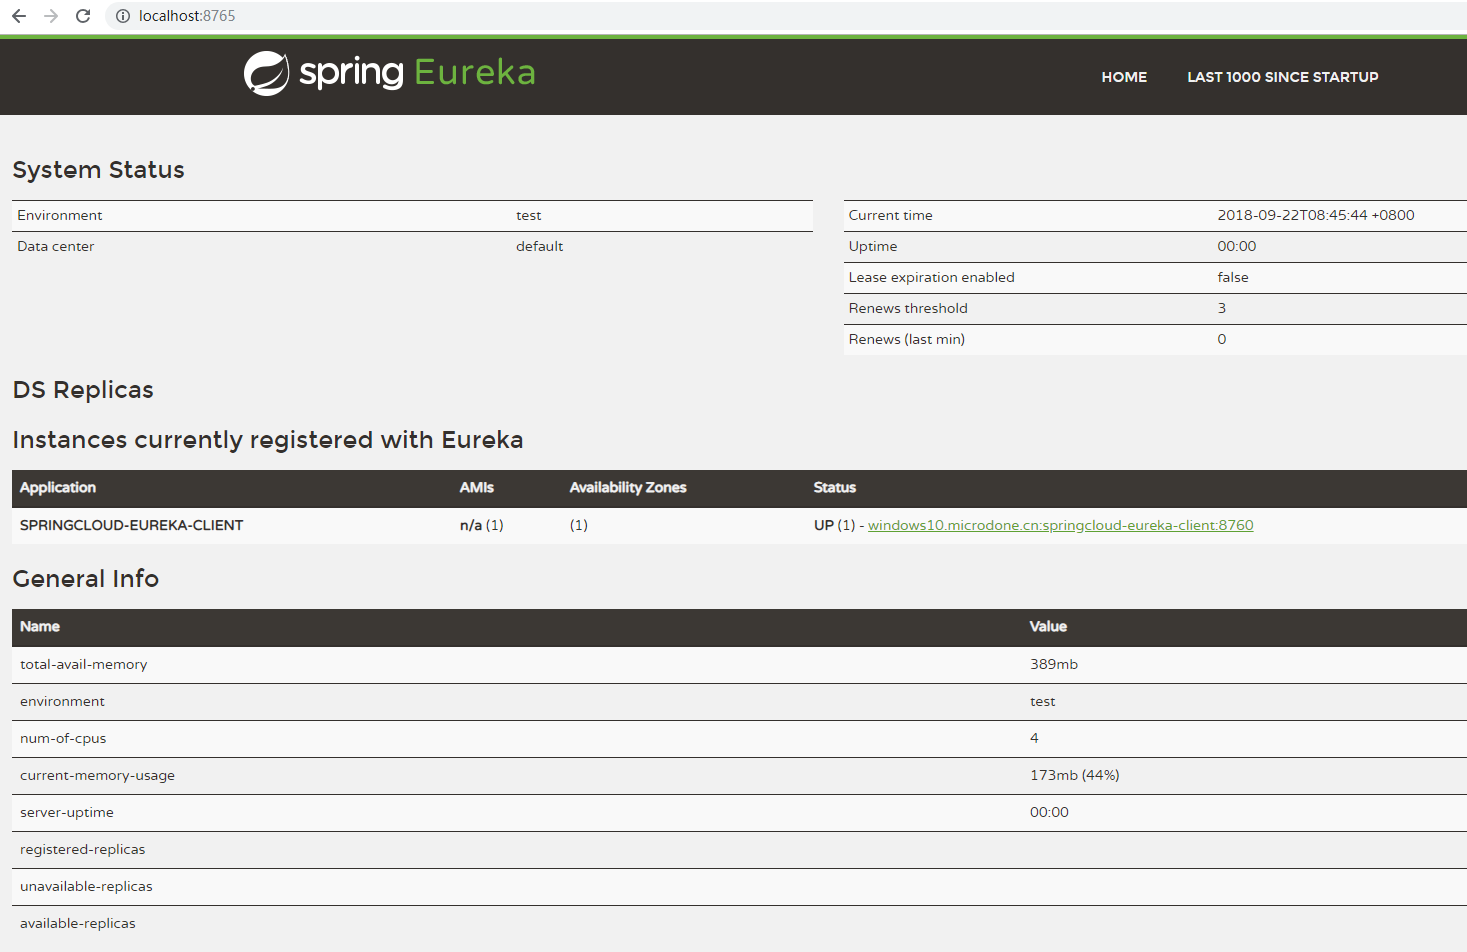
Task: Click the Availability Zones column header
Action: (628, 487)
